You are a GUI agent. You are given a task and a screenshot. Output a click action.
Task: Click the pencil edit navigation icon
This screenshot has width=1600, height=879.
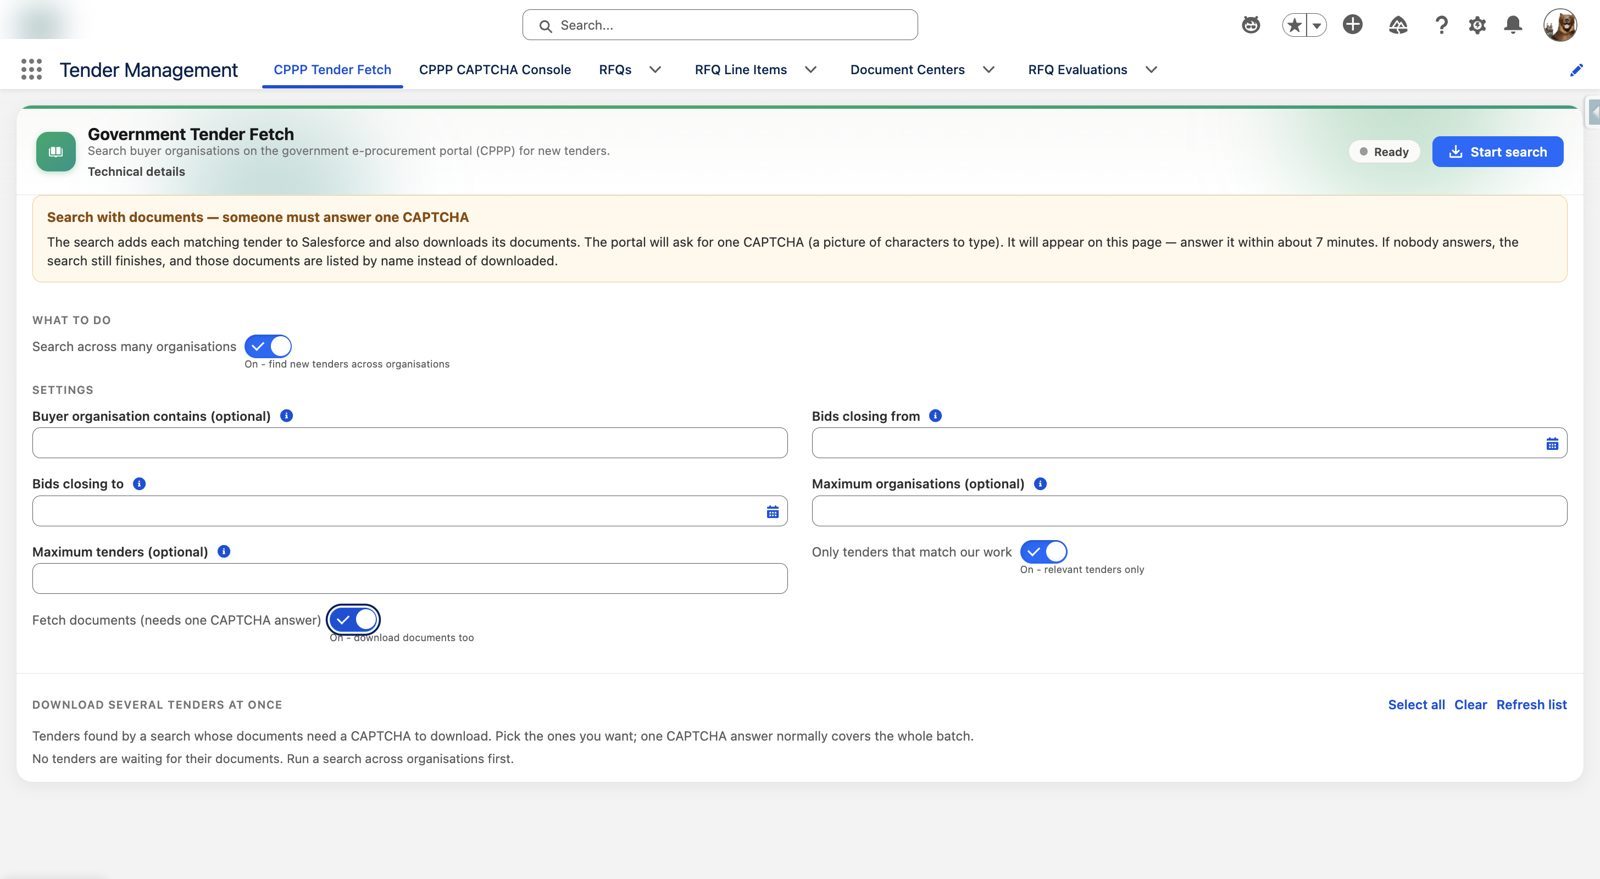click(x=1576, y=70)
